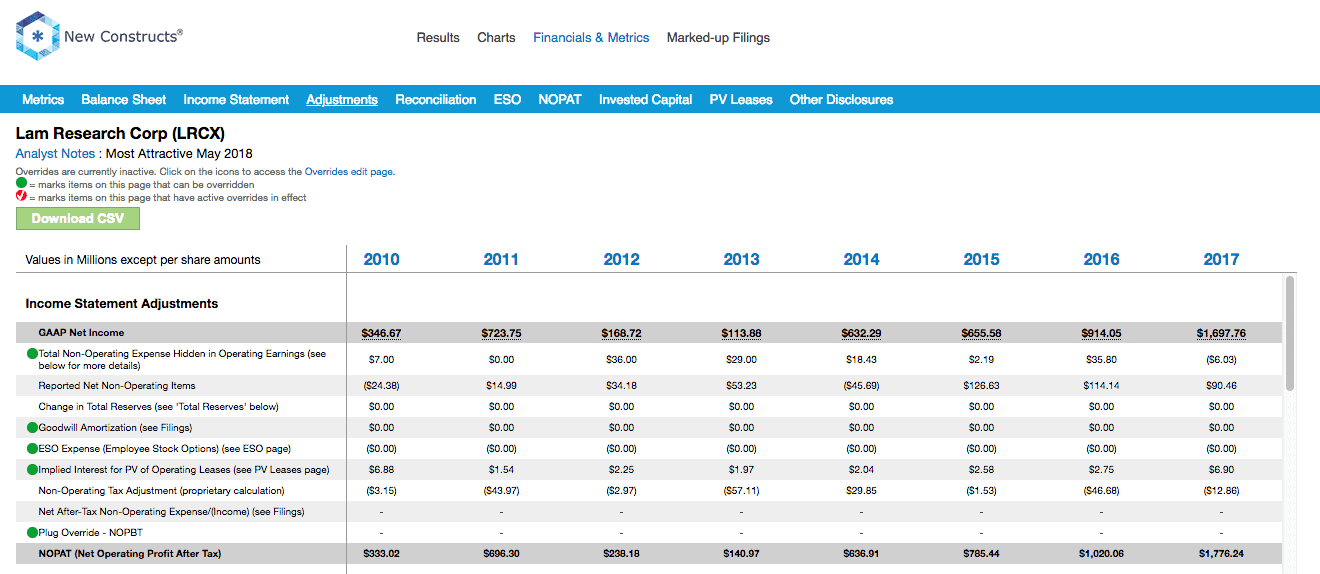The width and height of the screenshot is (1320, 574).
Task: Click GAAP Net Income value $346.67
Action: 381,333
